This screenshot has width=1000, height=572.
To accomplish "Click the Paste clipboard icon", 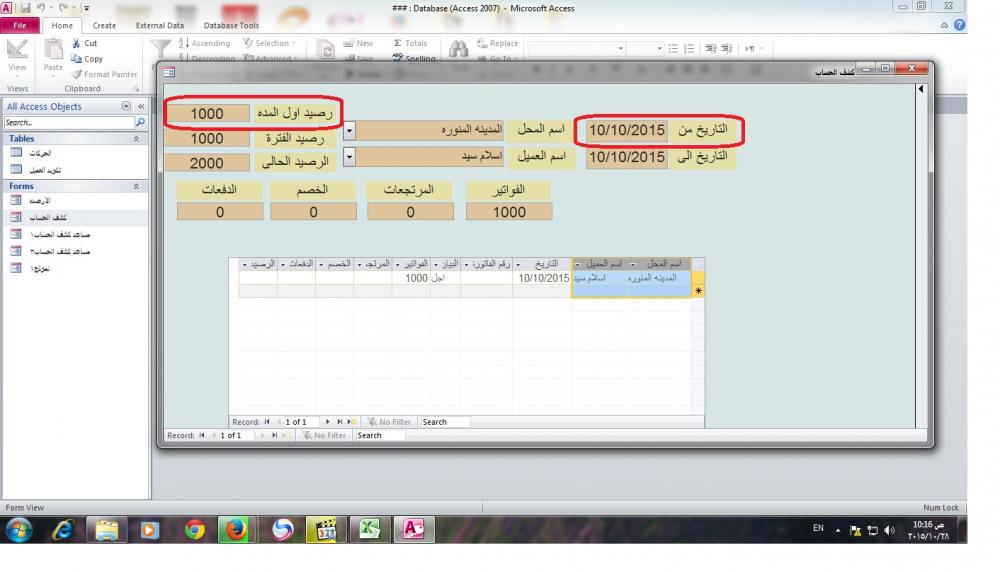I will click(53, 50).
